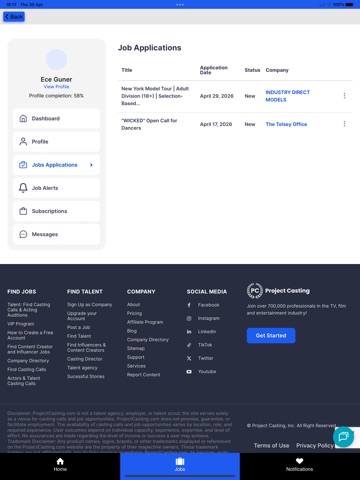Click the Job Alerts bell icon

tap(23, 188)
